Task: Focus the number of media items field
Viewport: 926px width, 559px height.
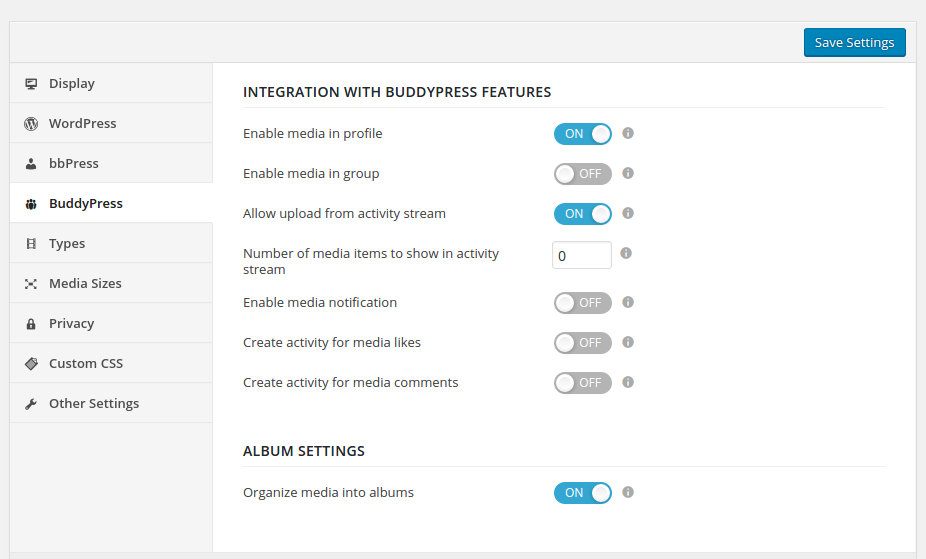Action: pos(582,255)
